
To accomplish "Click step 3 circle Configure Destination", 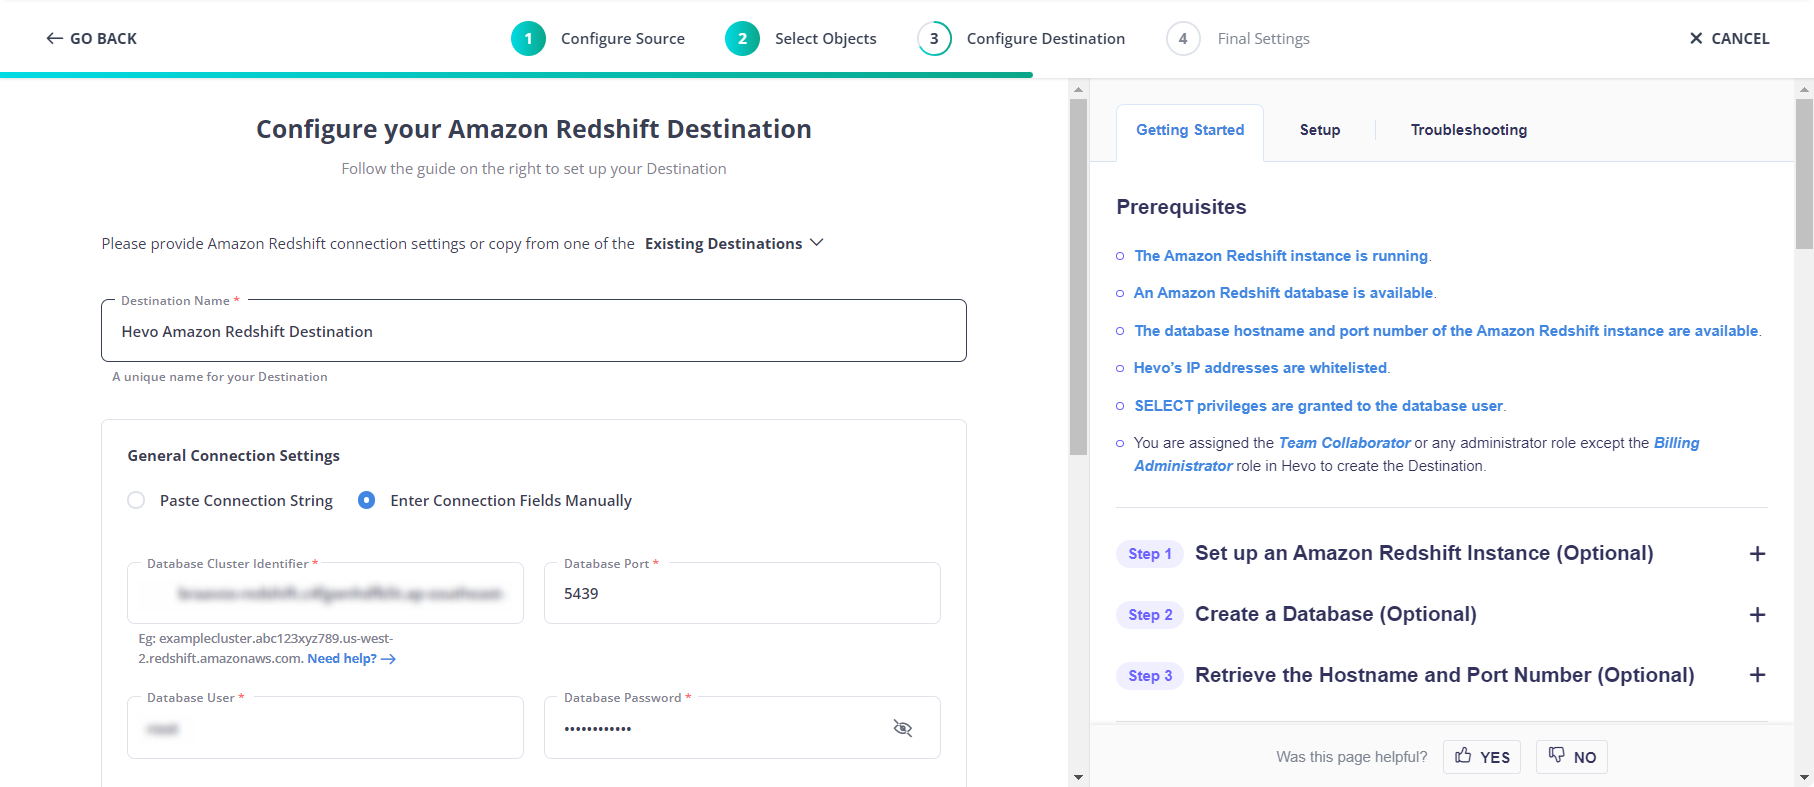I will coord(934,38).
